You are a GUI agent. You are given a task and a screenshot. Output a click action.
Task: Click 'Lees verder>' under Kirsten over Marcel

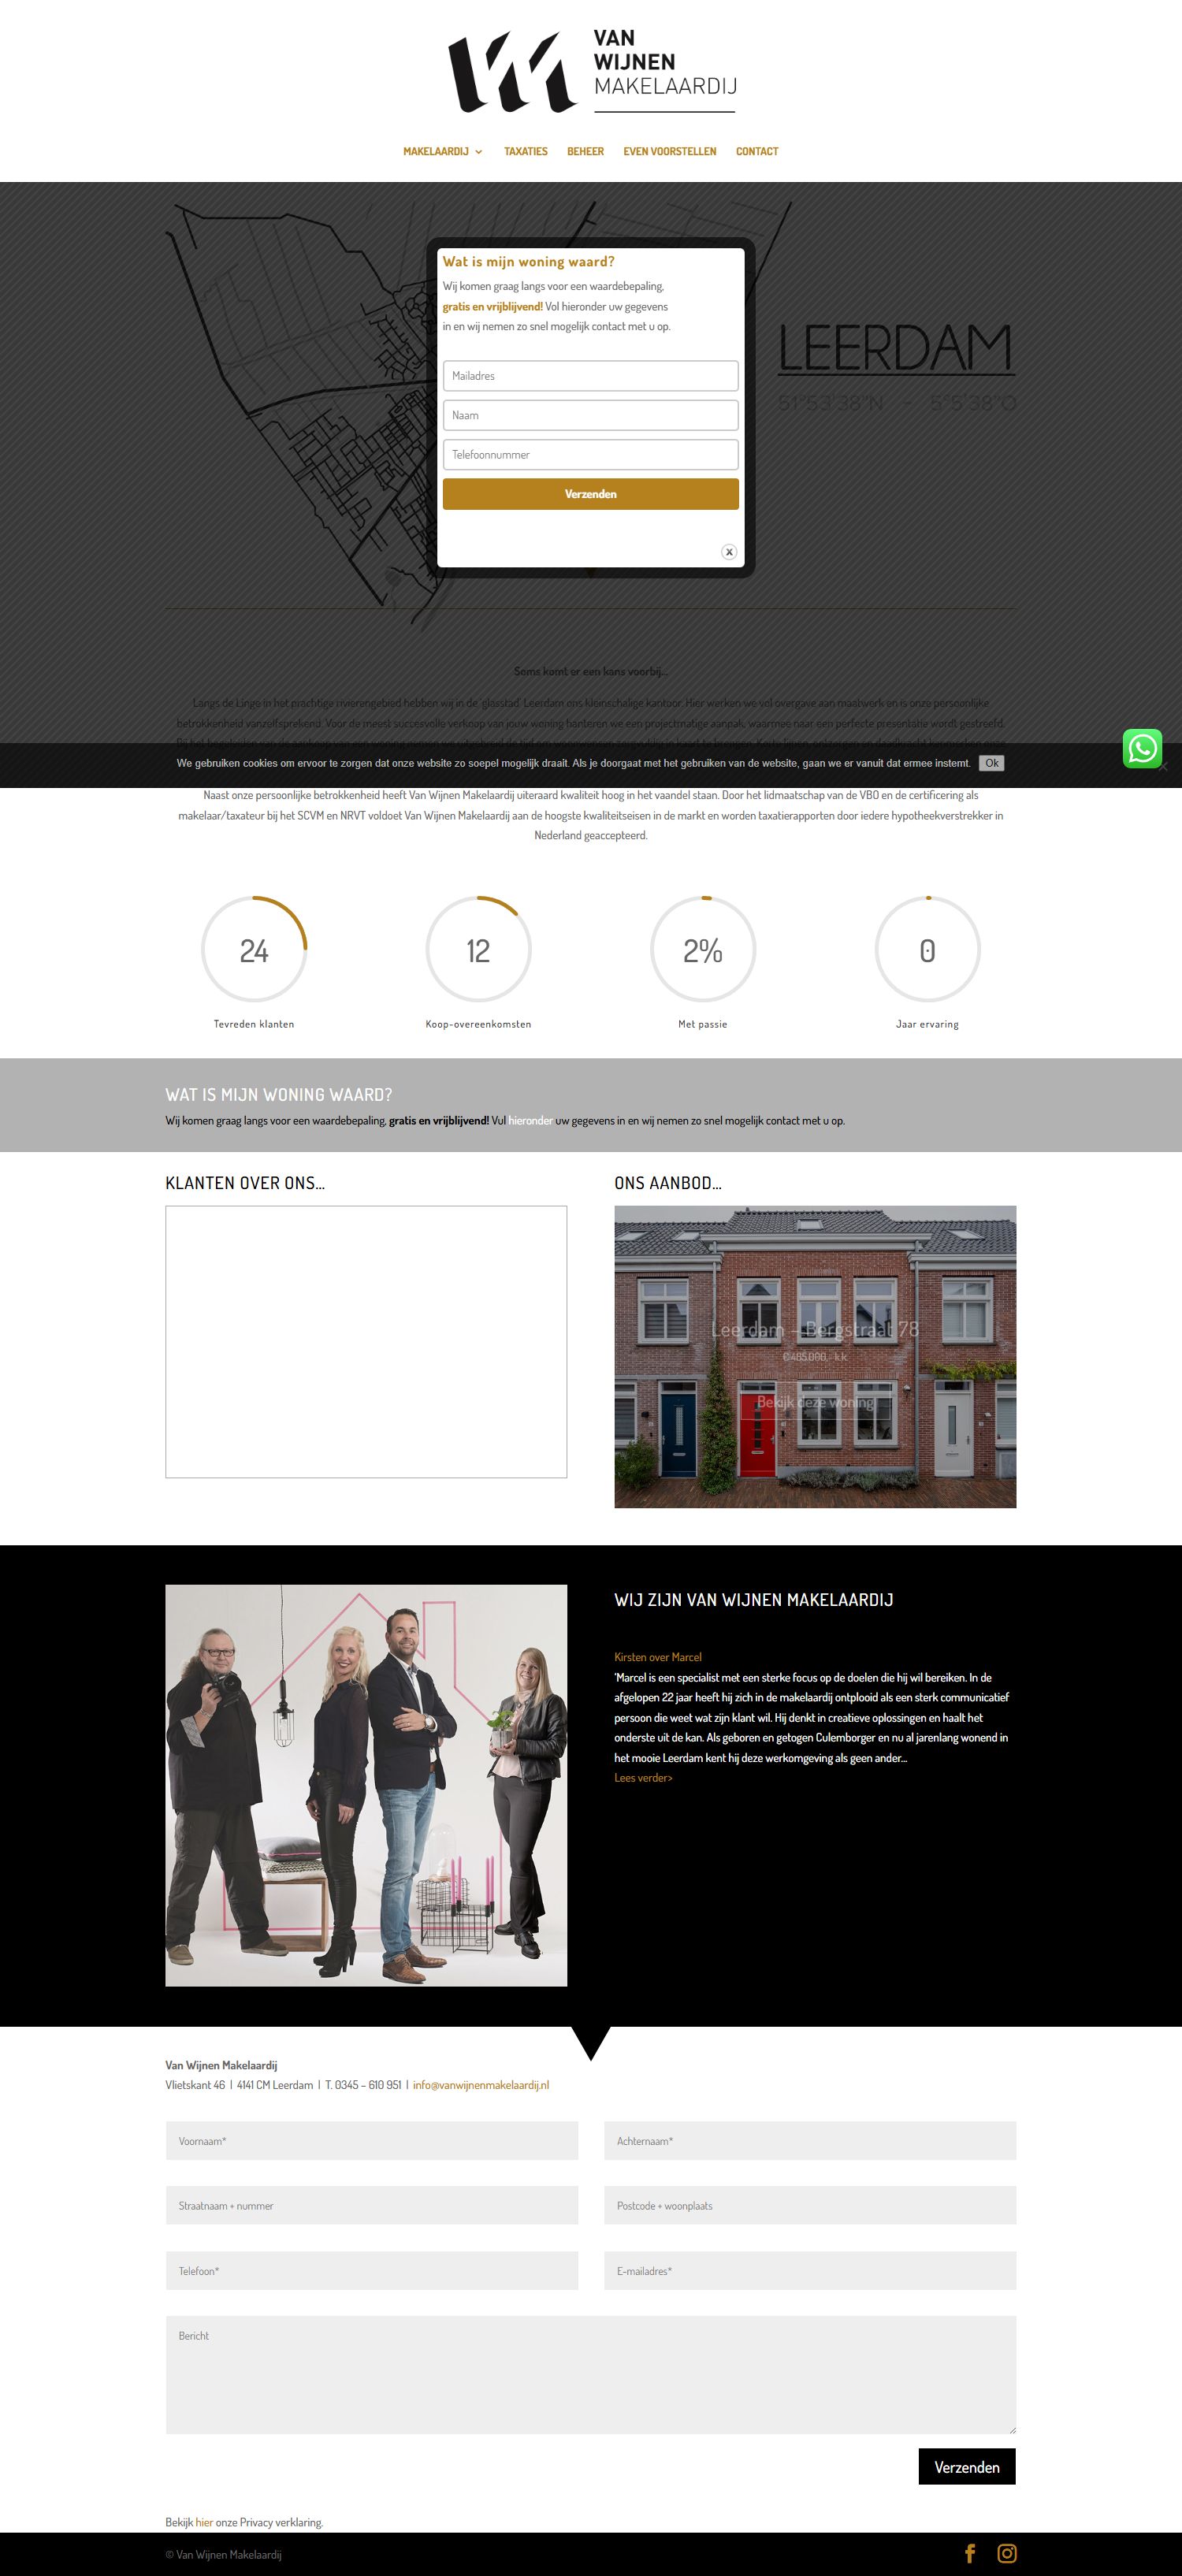643,1778
